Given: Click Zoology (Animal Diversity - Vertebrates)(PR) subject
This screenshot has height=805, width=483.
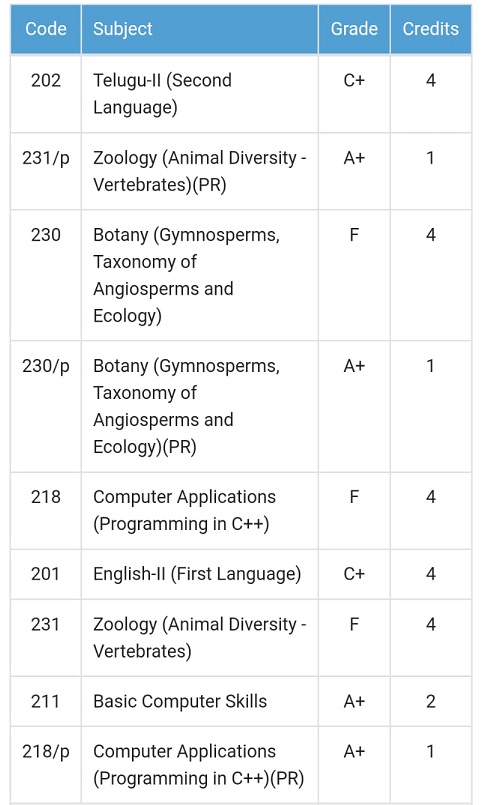Looking at the screenshot, I should click(x=199, y=171).
